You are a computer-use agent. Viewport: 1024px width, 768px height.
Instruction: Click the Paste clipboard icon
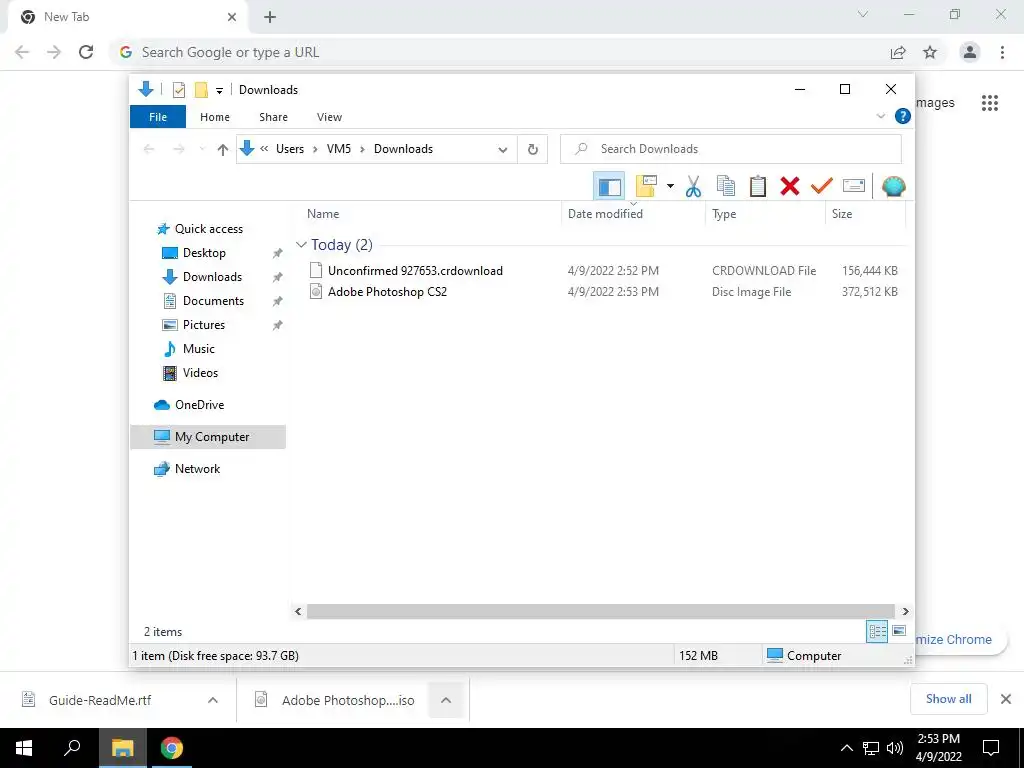point(758,187)
